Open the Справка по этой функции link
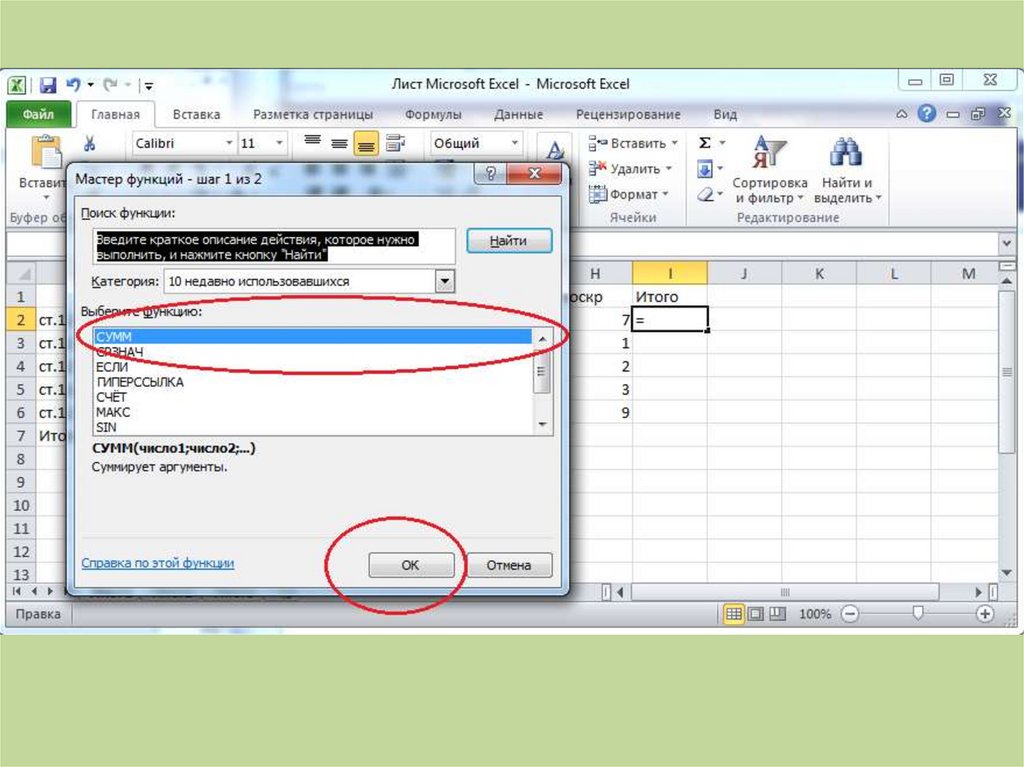The image size is (1024, 767). point(157,563)
